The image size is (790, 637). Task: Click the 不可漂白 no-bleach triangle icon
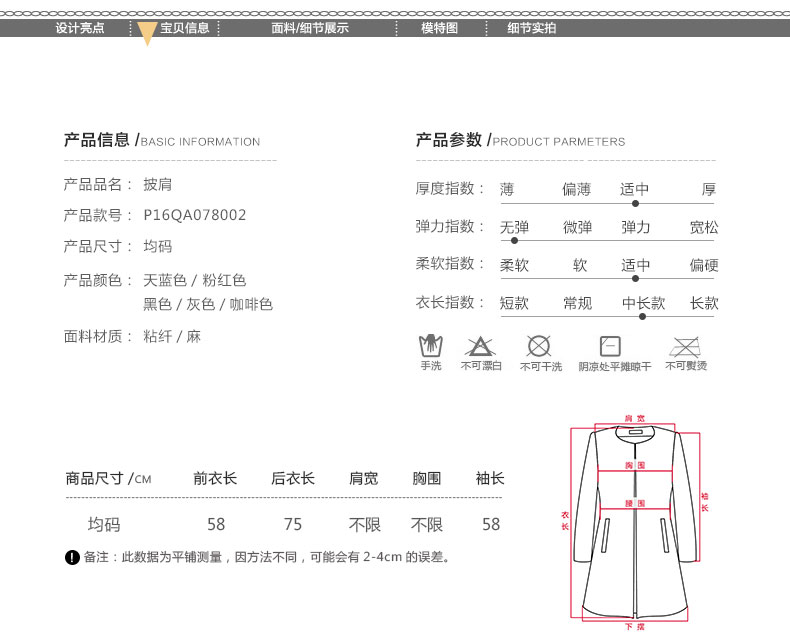(x=481, y=347)
